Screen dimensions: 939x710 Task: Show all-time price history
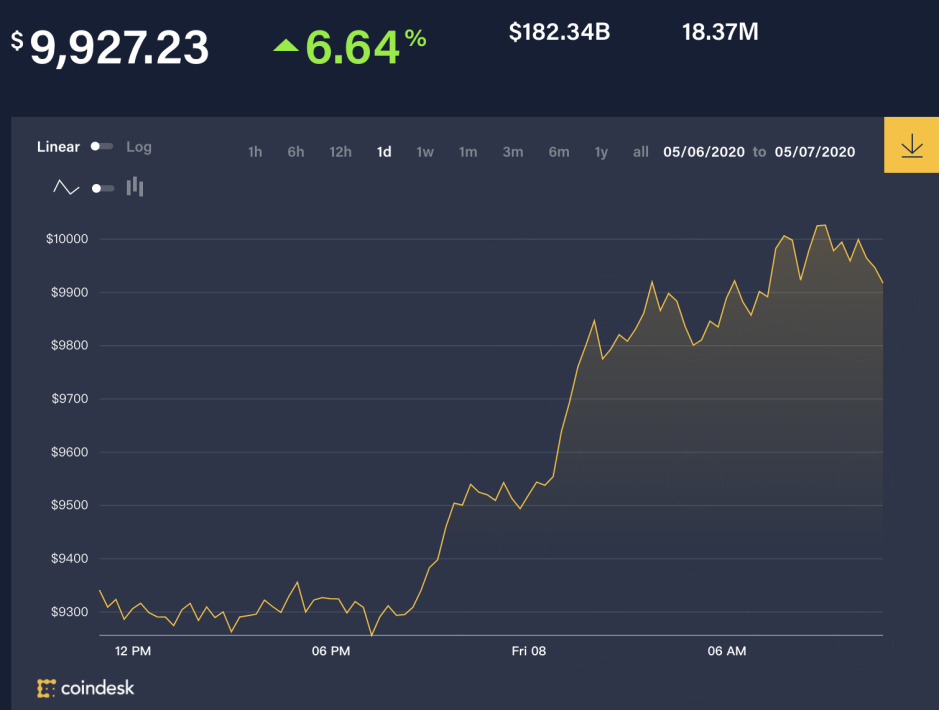pos(641,152)
